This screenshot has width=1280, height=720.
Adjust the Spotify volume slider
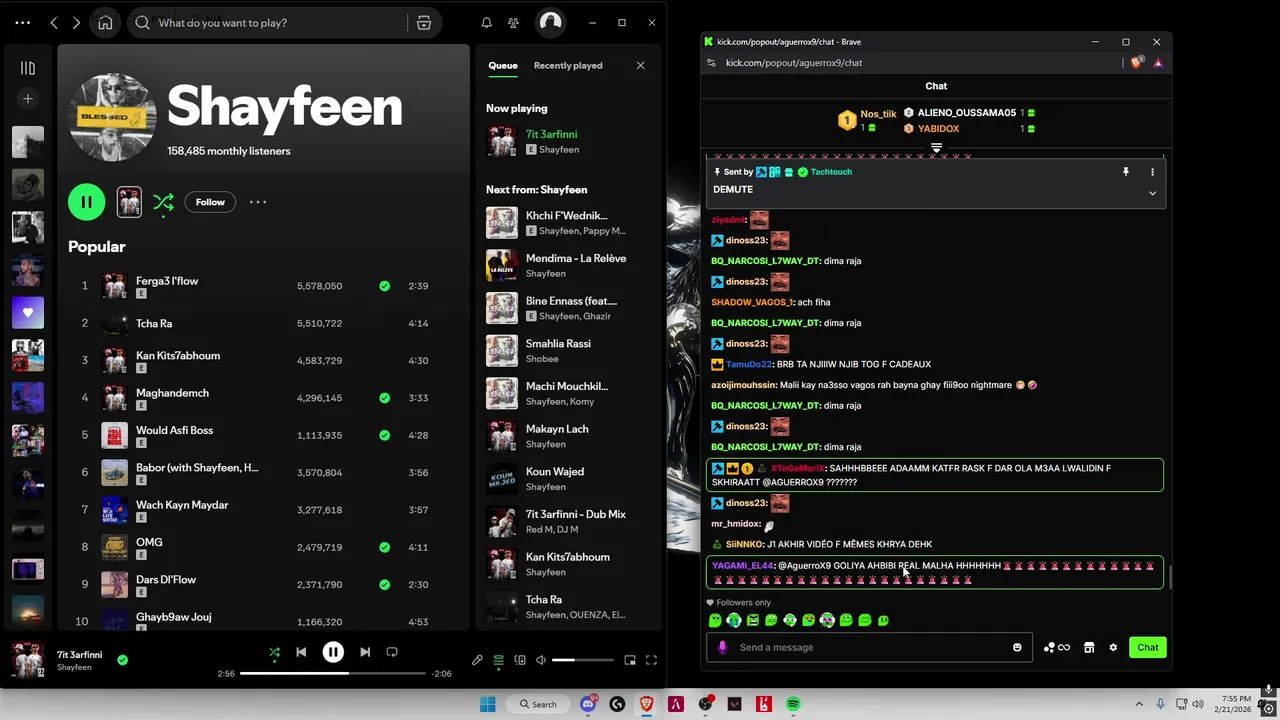tap(583, 660)
